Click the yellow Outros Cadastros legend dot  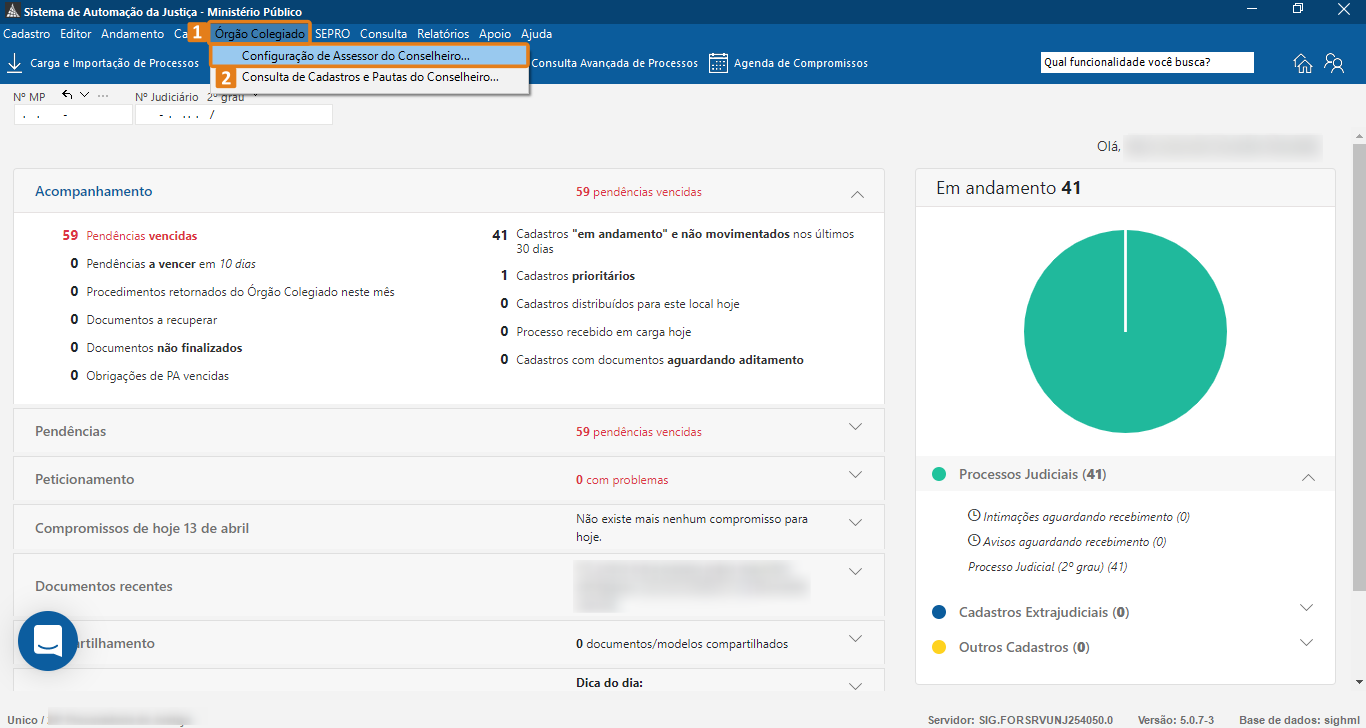pos(938,647)
